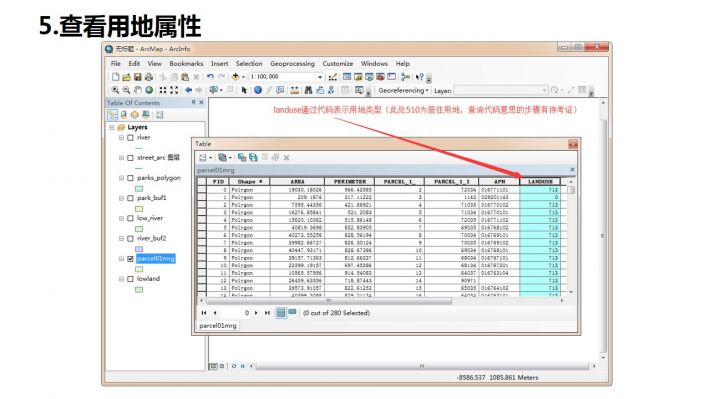Click List By Source cylinder icon
This screenshot has width=710, height=399.
pos(123,115)
